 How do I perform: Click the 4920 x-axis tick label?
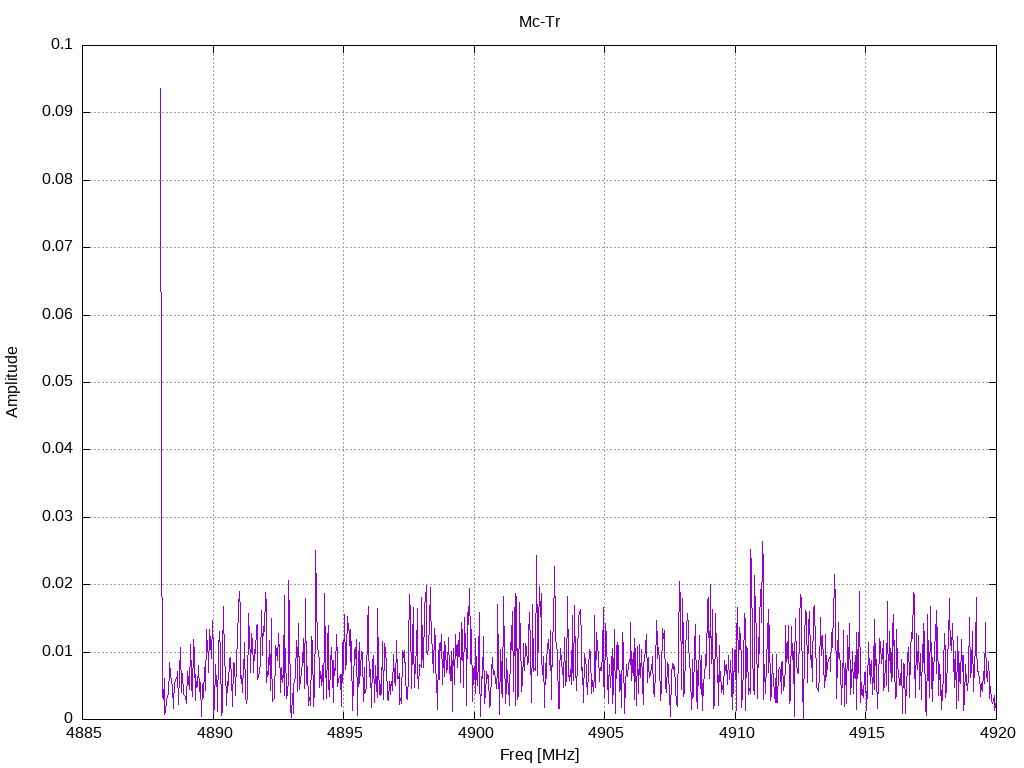click(996, 734)
